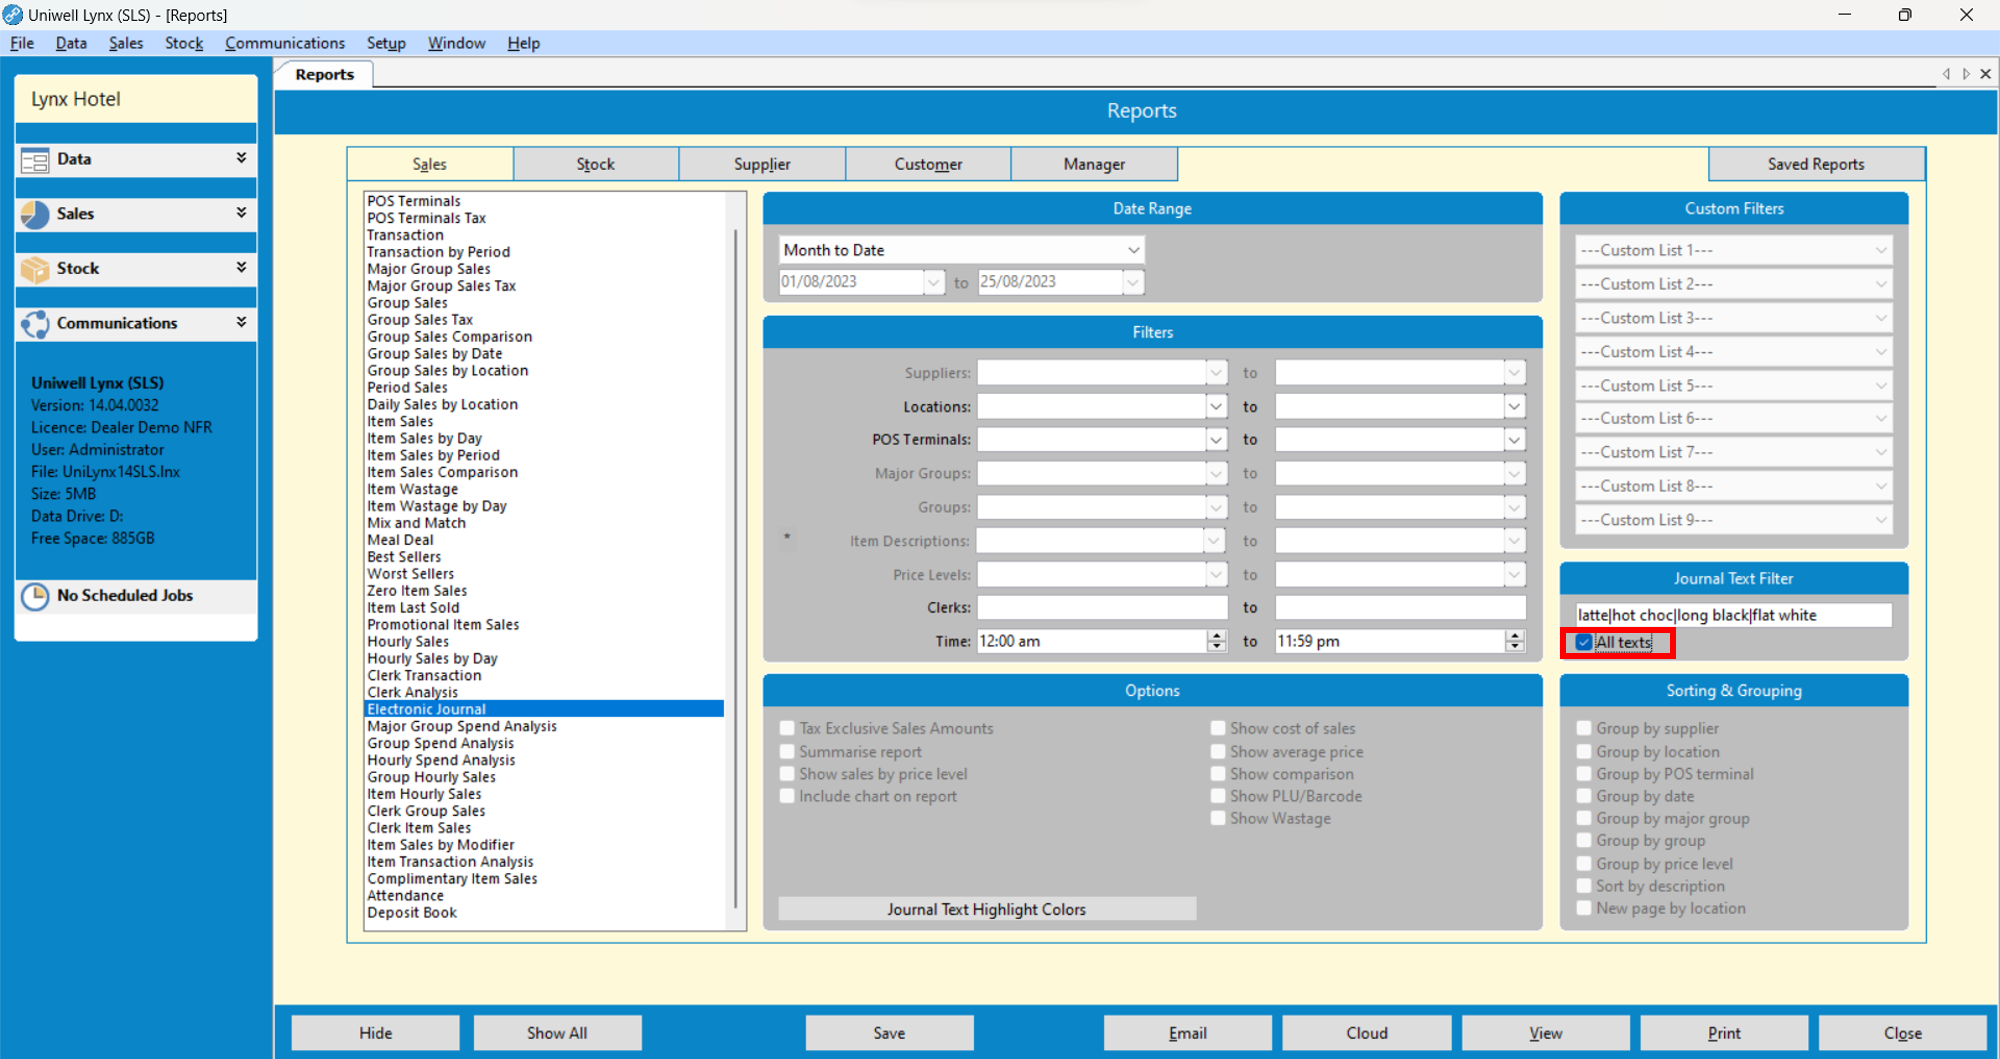Select Hourly Sales by Day report
2000x1059 pixels.
click(x=432, y=658)
